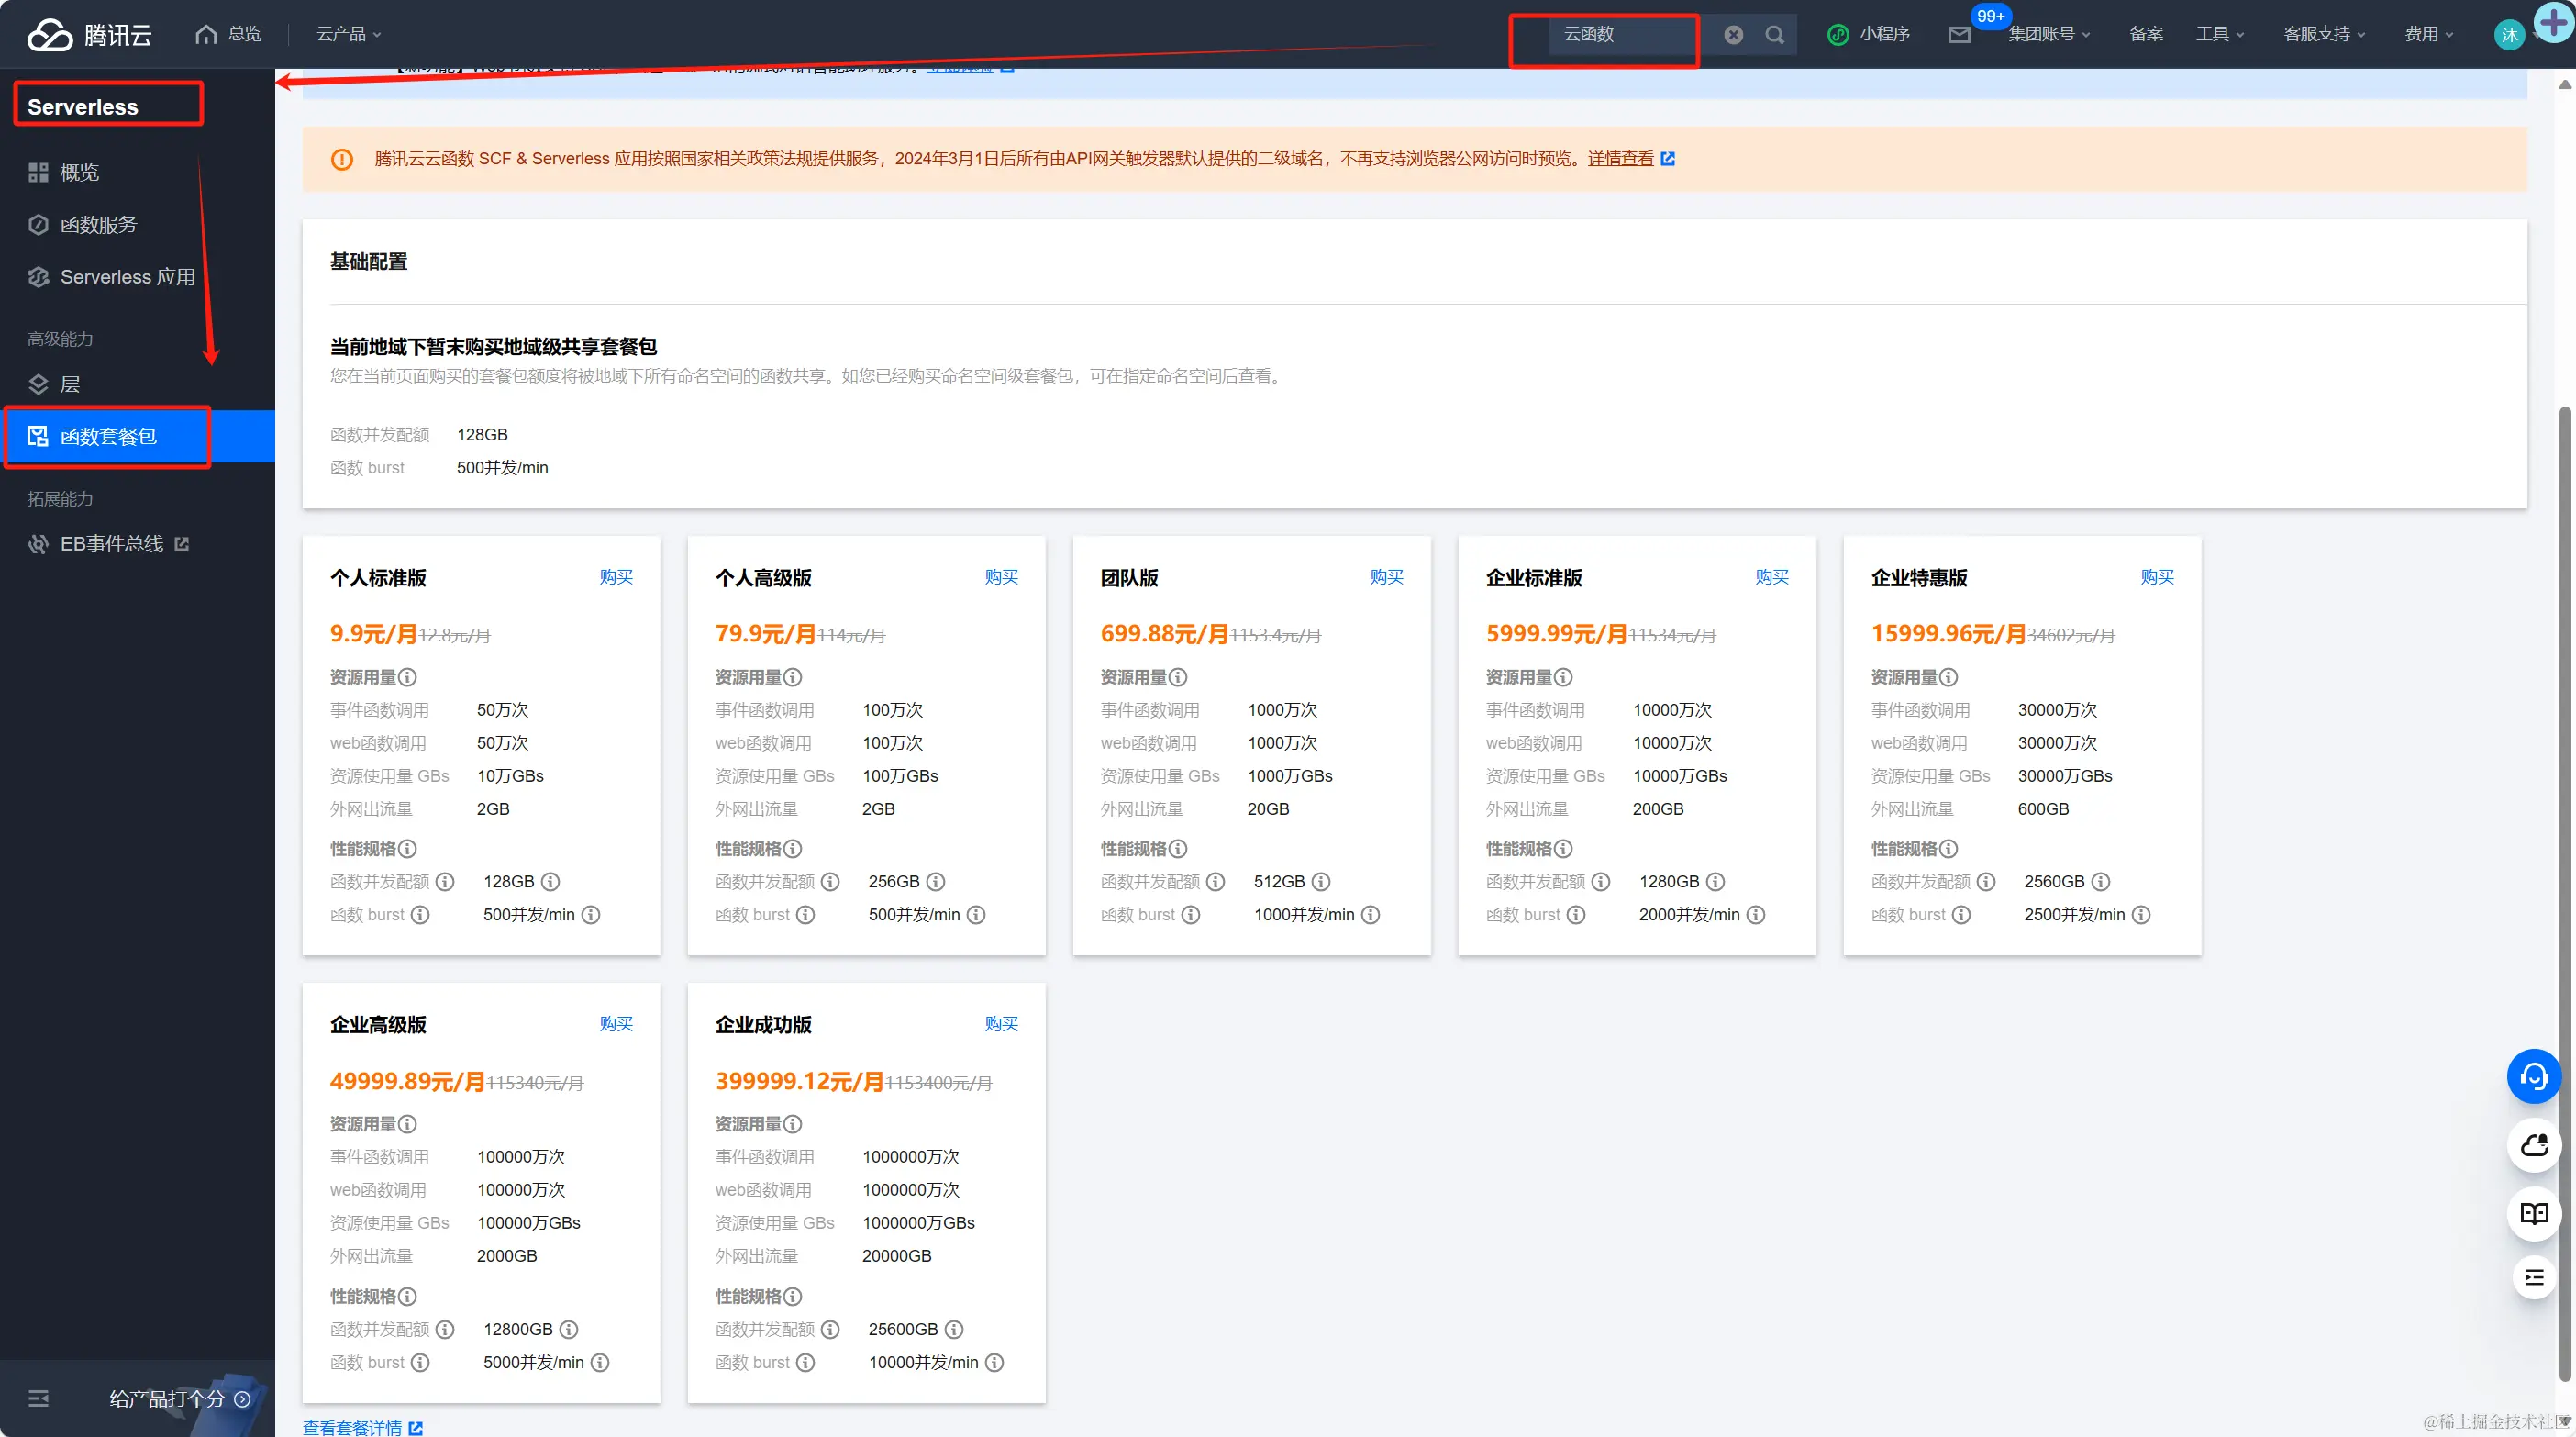The height and width of the screenshot is (1437, 2576).
Task: Open the mail messages envelope icon
Action: 1959,35
